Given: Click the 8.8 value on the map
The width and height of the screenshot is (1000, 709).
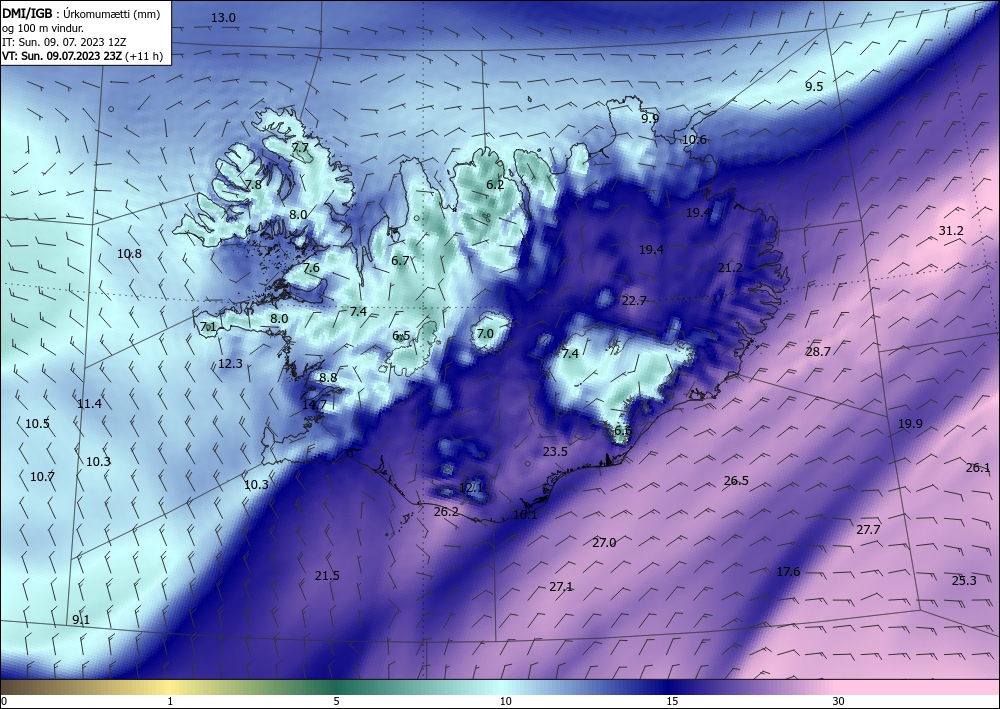Looking at the screenshot, I should pos(328,378).
